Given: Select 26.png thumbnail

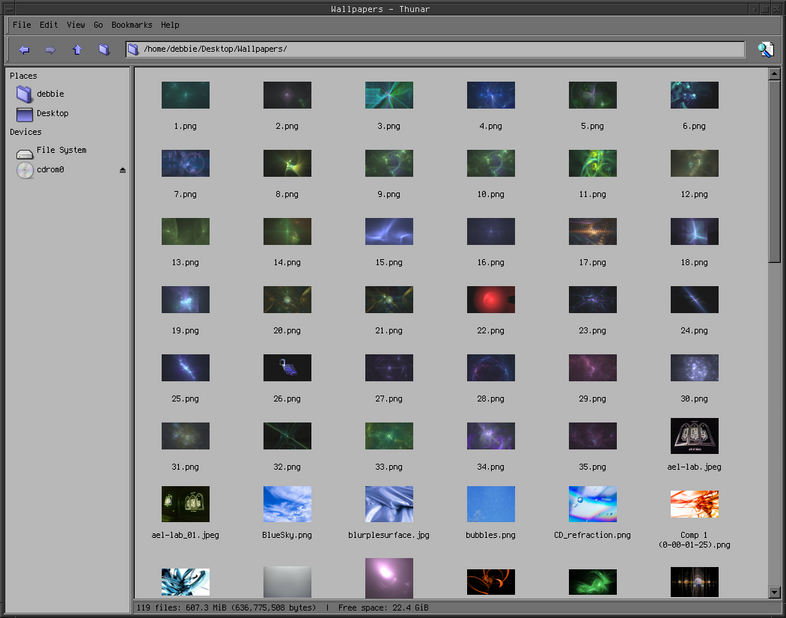Looking at the screenshot, I should 287,368.
